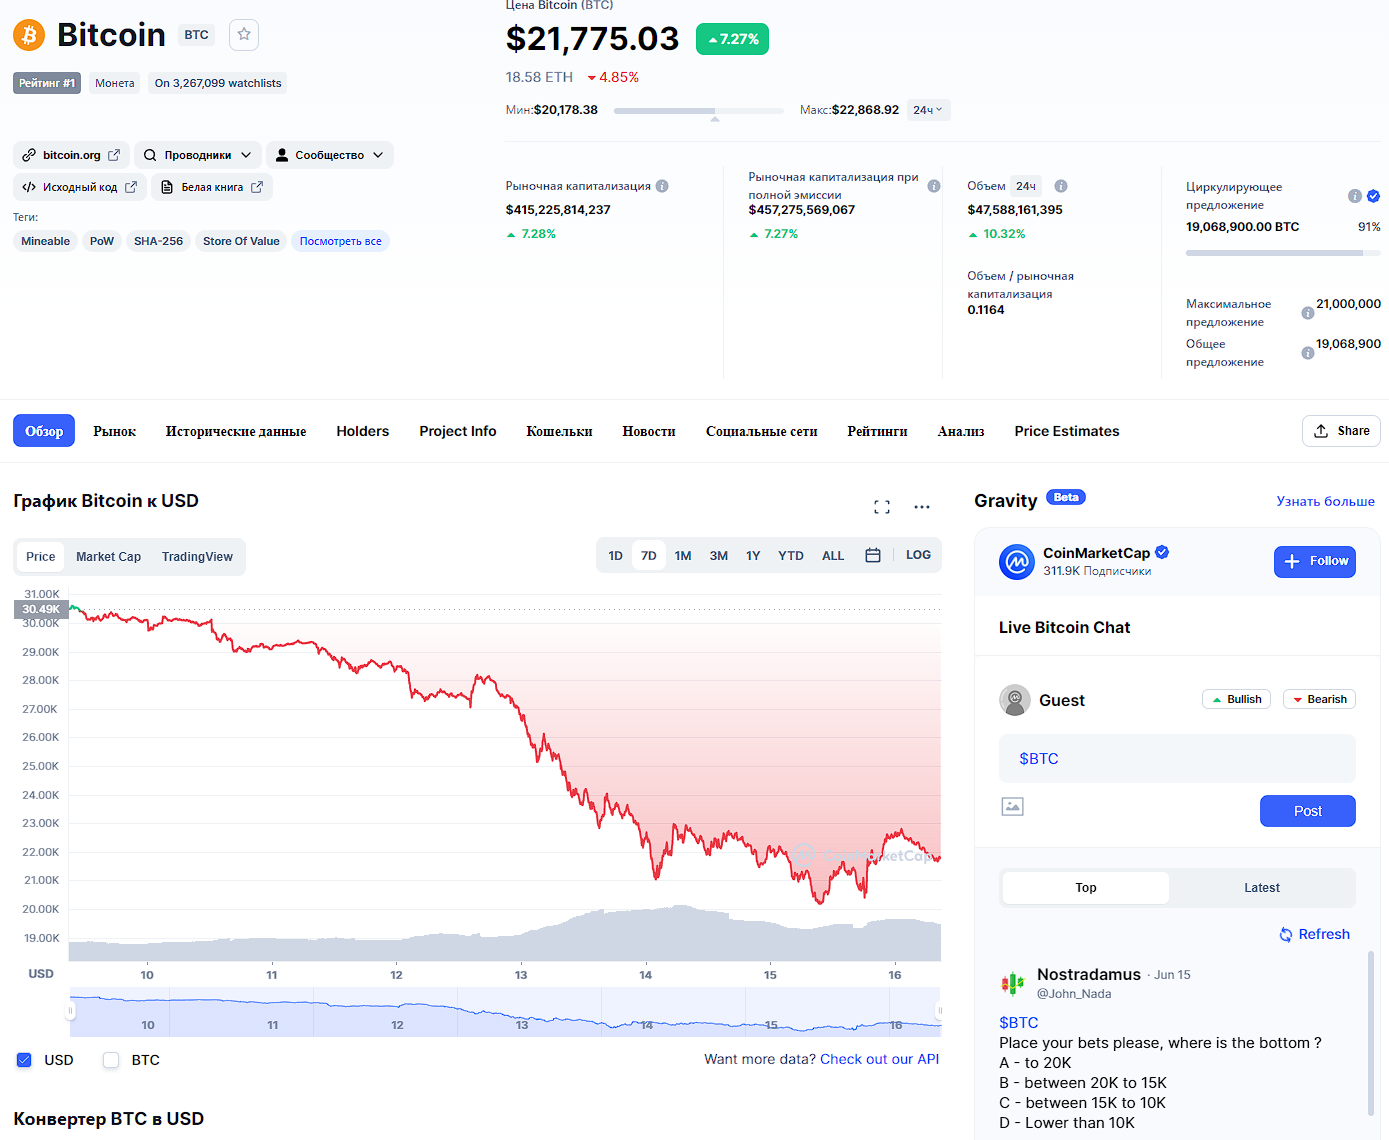This screenshot has width=1389, height=1140.
Task: Uncheck the USD checkbox below chart
Action: 25,1060
